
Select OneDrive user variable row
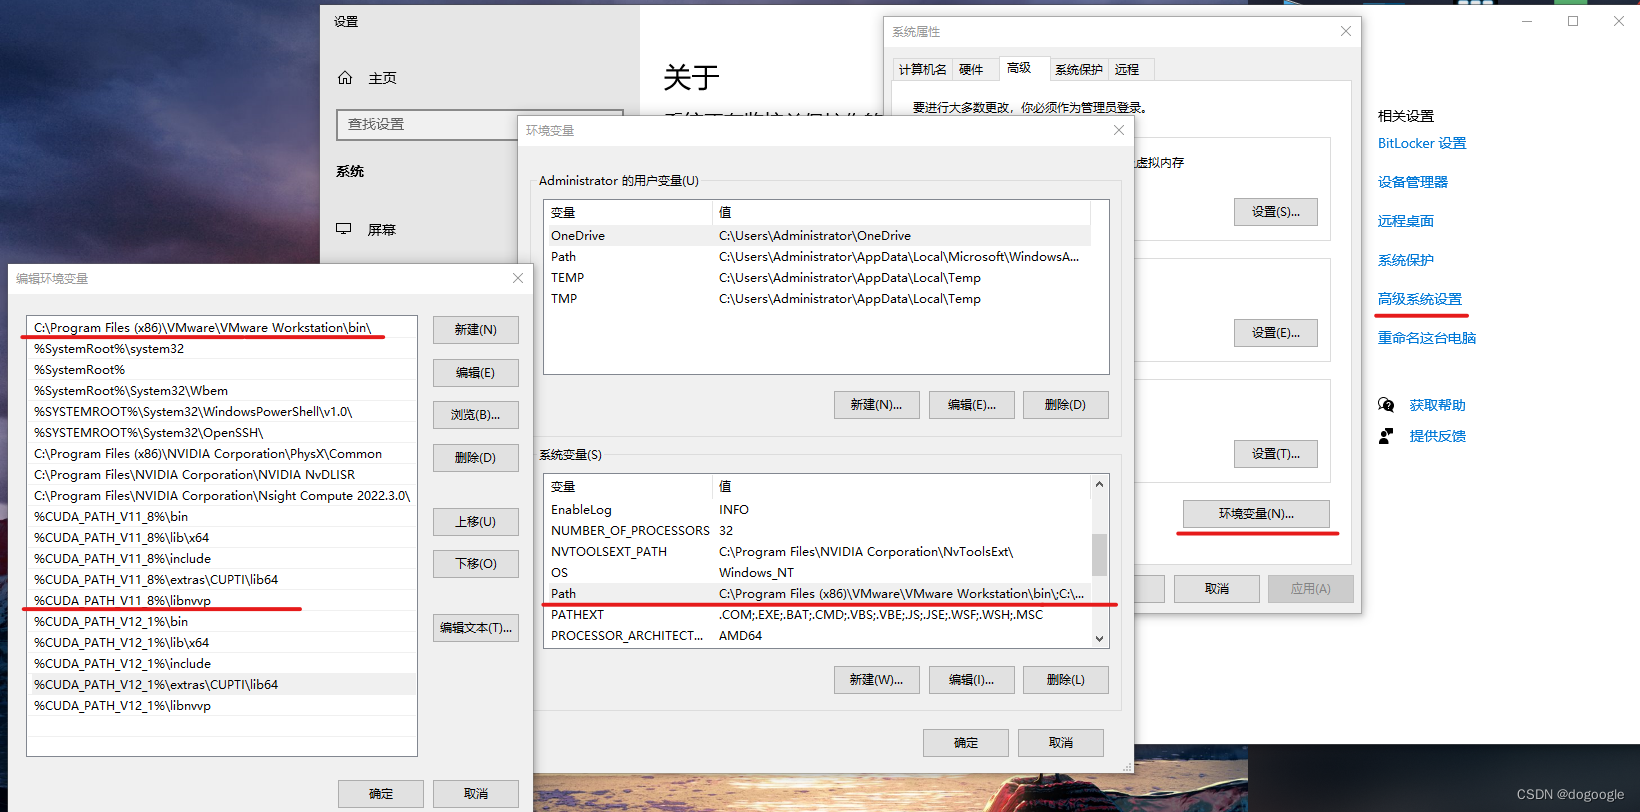(x=818, y=236)
